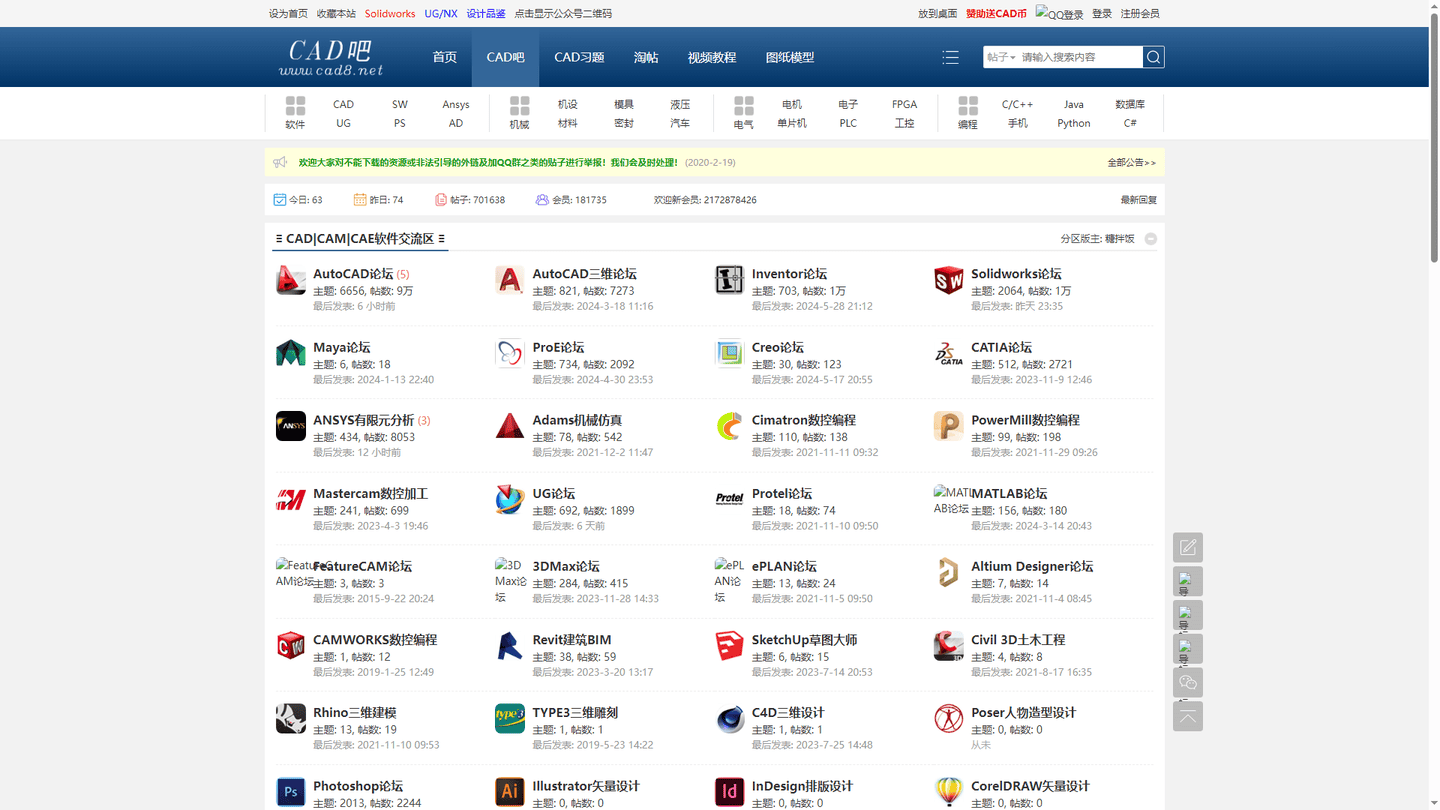The height and width of the screenshot is (810, 1440).
Task: Open the InDesign Id forum icon
Action: 729,792
